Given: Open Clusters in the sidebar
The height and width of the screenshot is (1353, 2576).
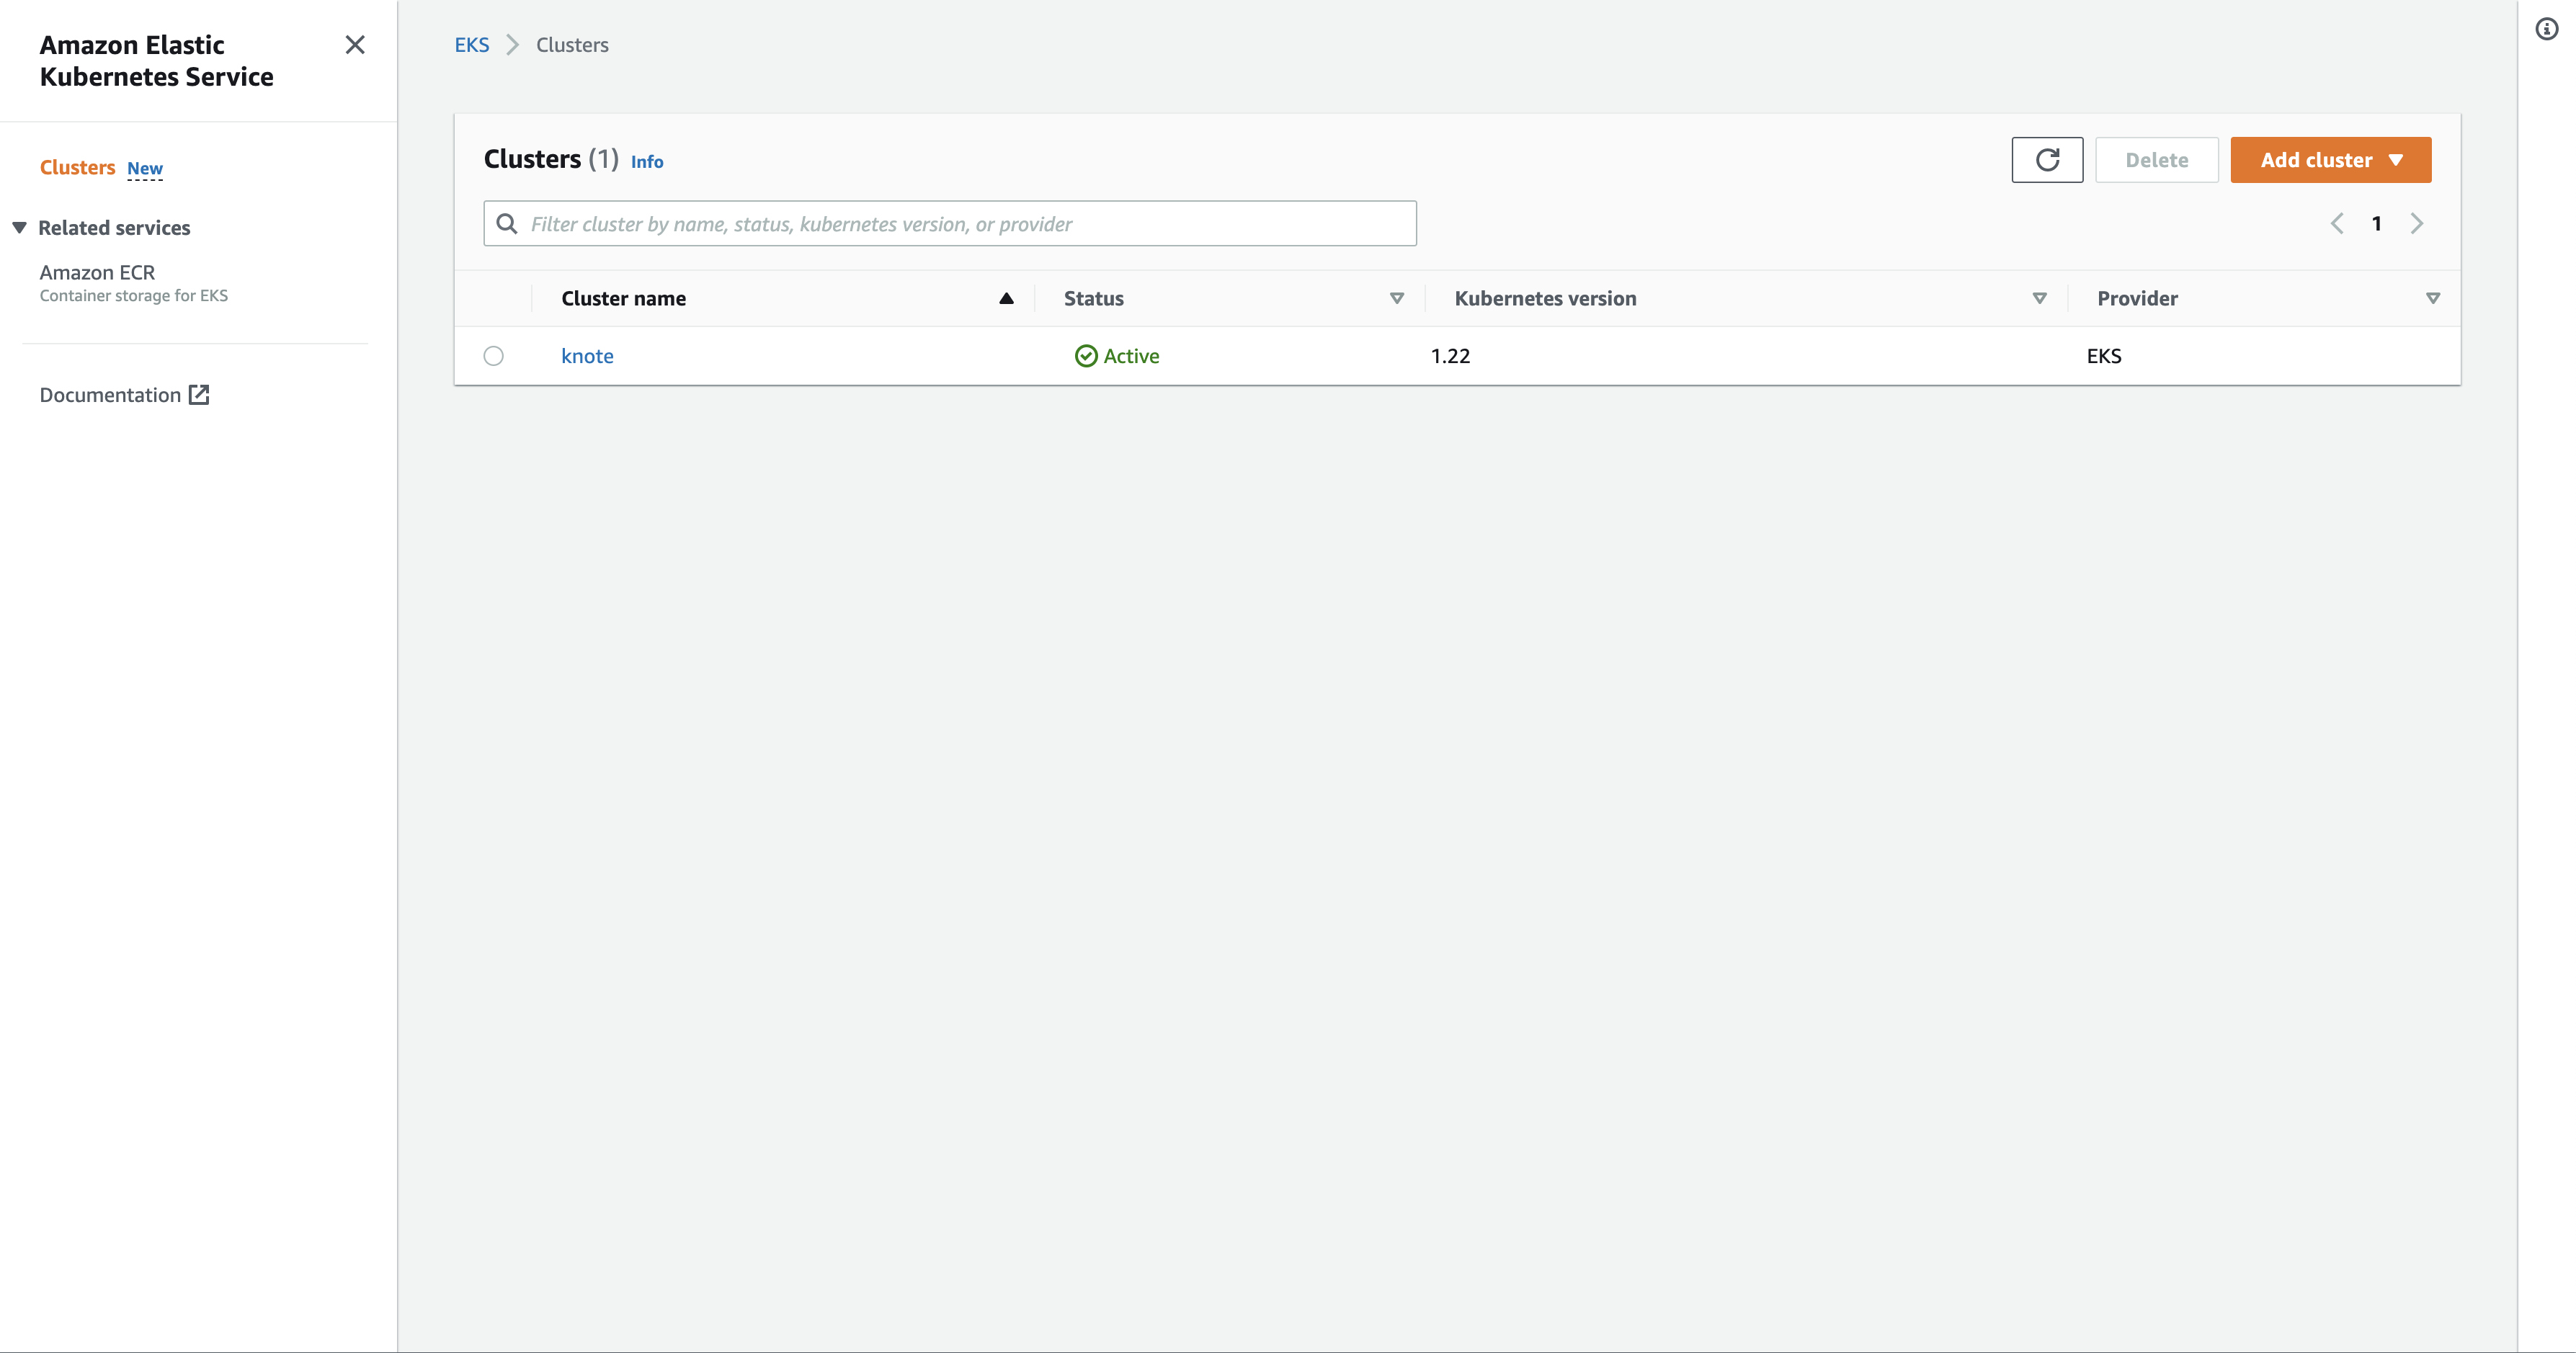Looking at the screenshot, I should 77,168.
